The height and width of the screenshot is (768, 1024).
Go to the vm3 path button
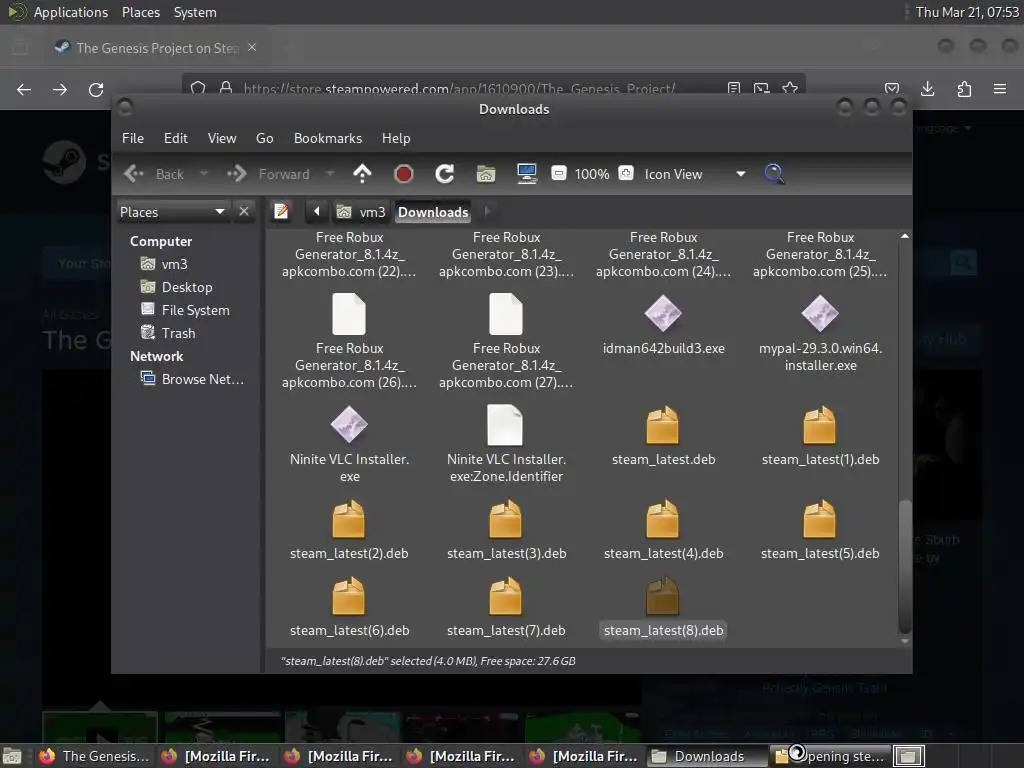point(360,212)
